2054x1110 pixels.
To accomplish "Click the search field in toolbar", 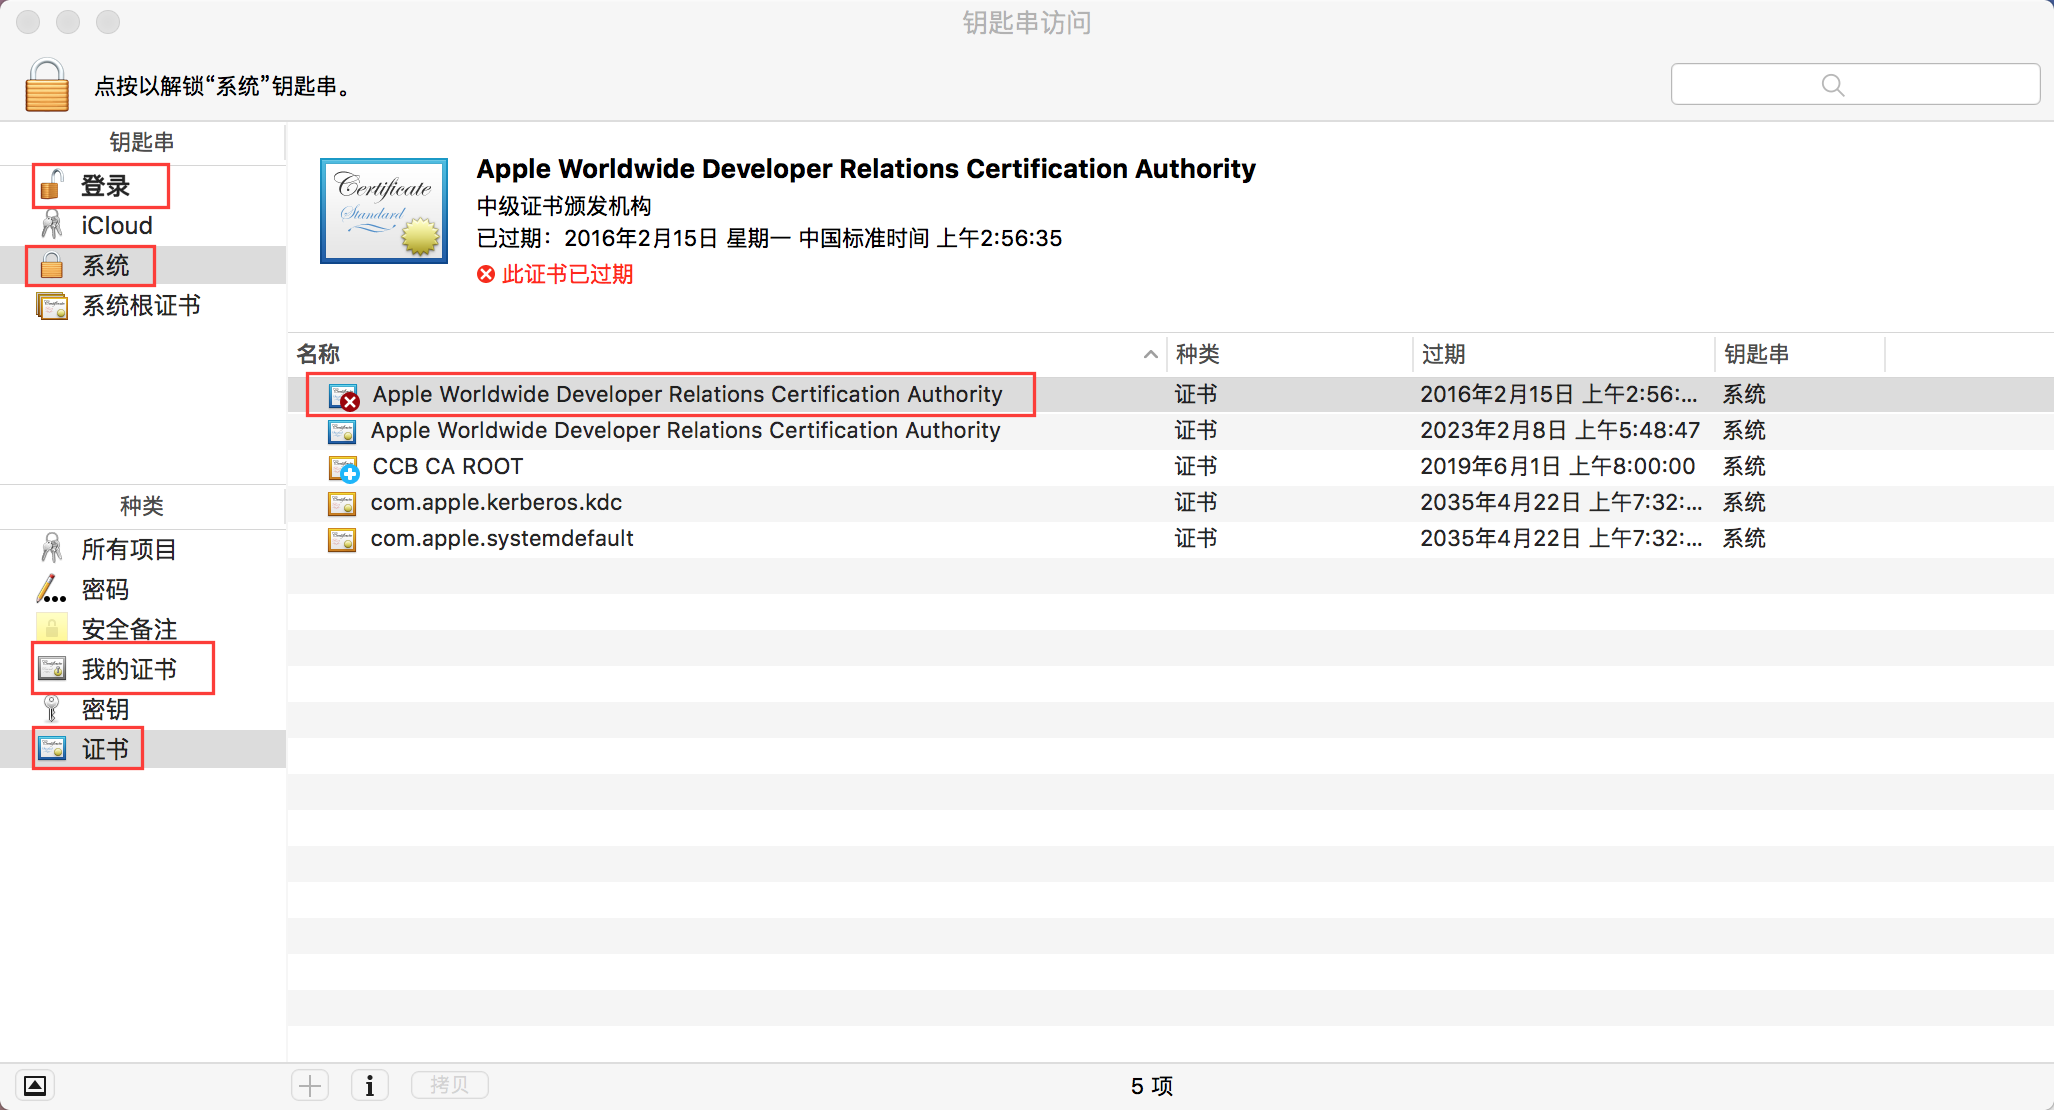I will pyautogui.click(x=1855, y=84).
